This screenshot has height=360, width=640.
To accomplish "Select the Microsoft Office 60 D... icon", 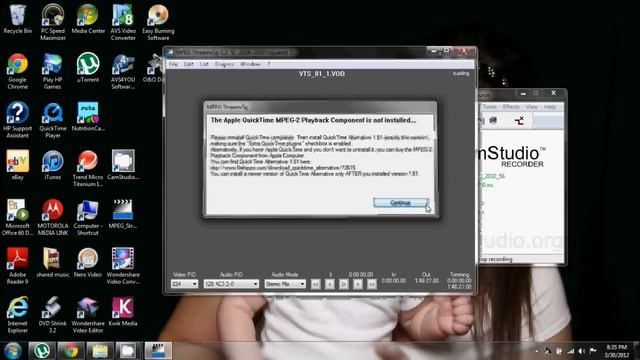I will click(18, 217).
